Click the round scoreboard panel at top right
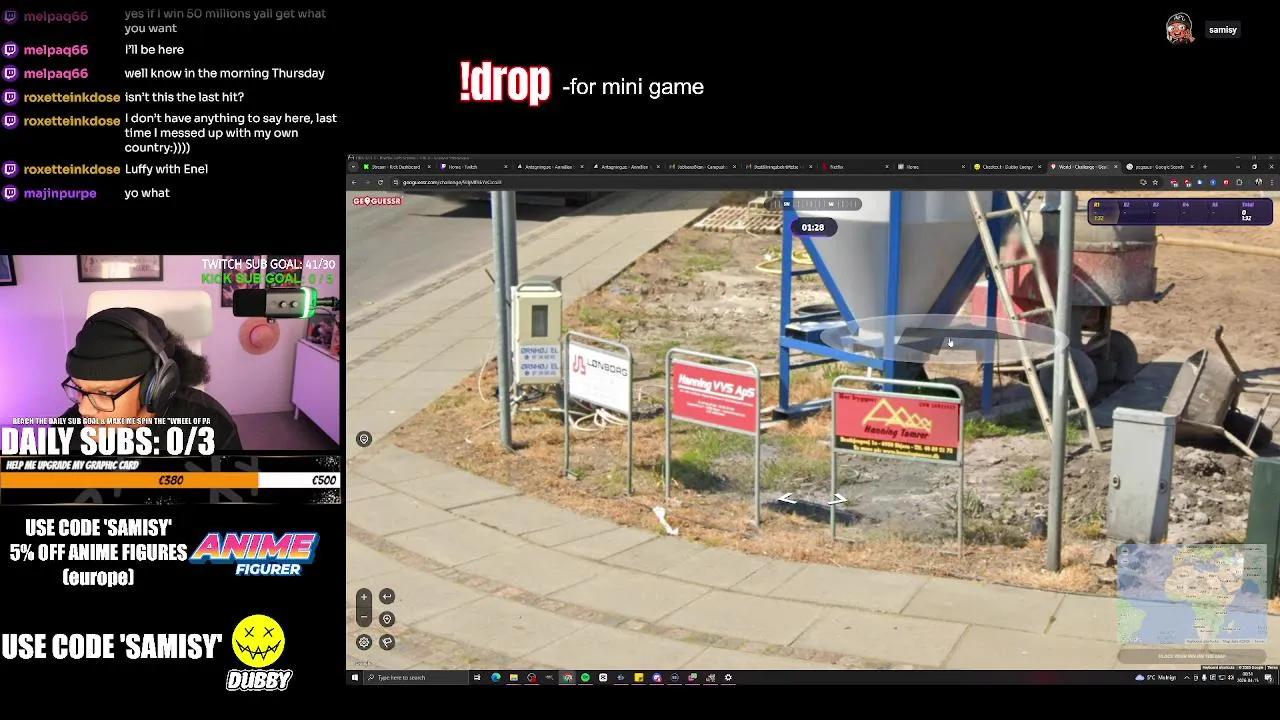The width and height of the screenshot is (1280, 720). [x=1180, y=211]
